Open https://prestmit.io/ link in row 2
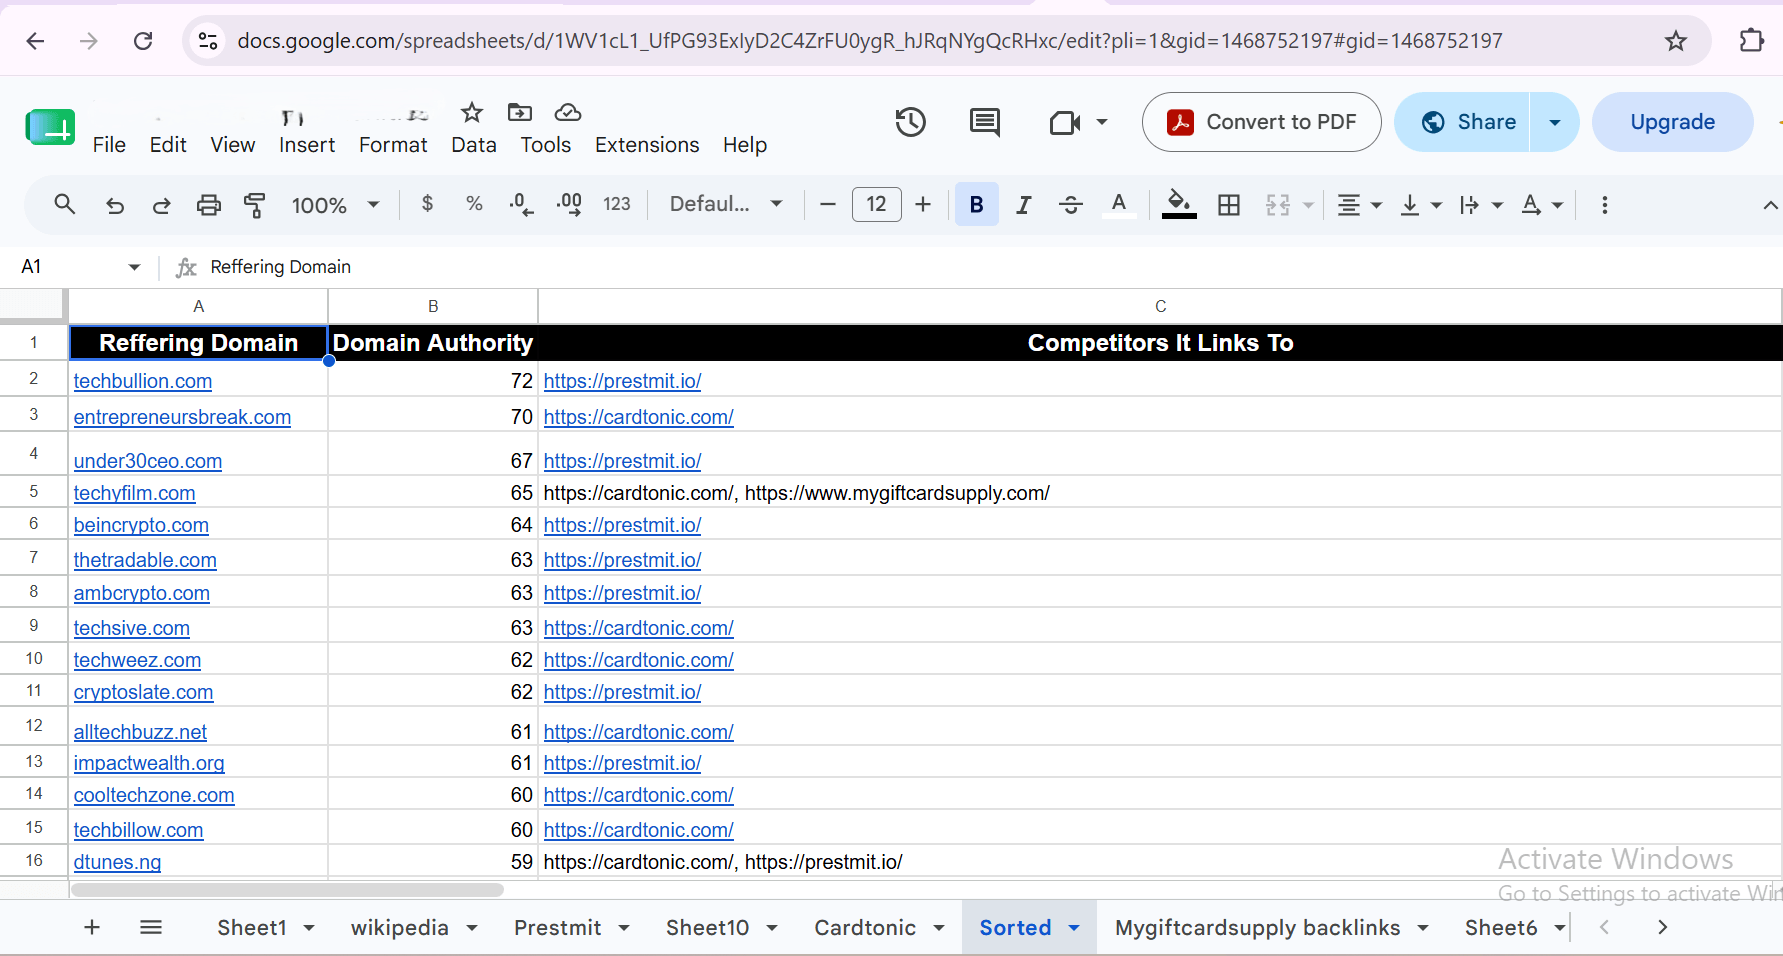1783x956 pixels. coord(622,381)
